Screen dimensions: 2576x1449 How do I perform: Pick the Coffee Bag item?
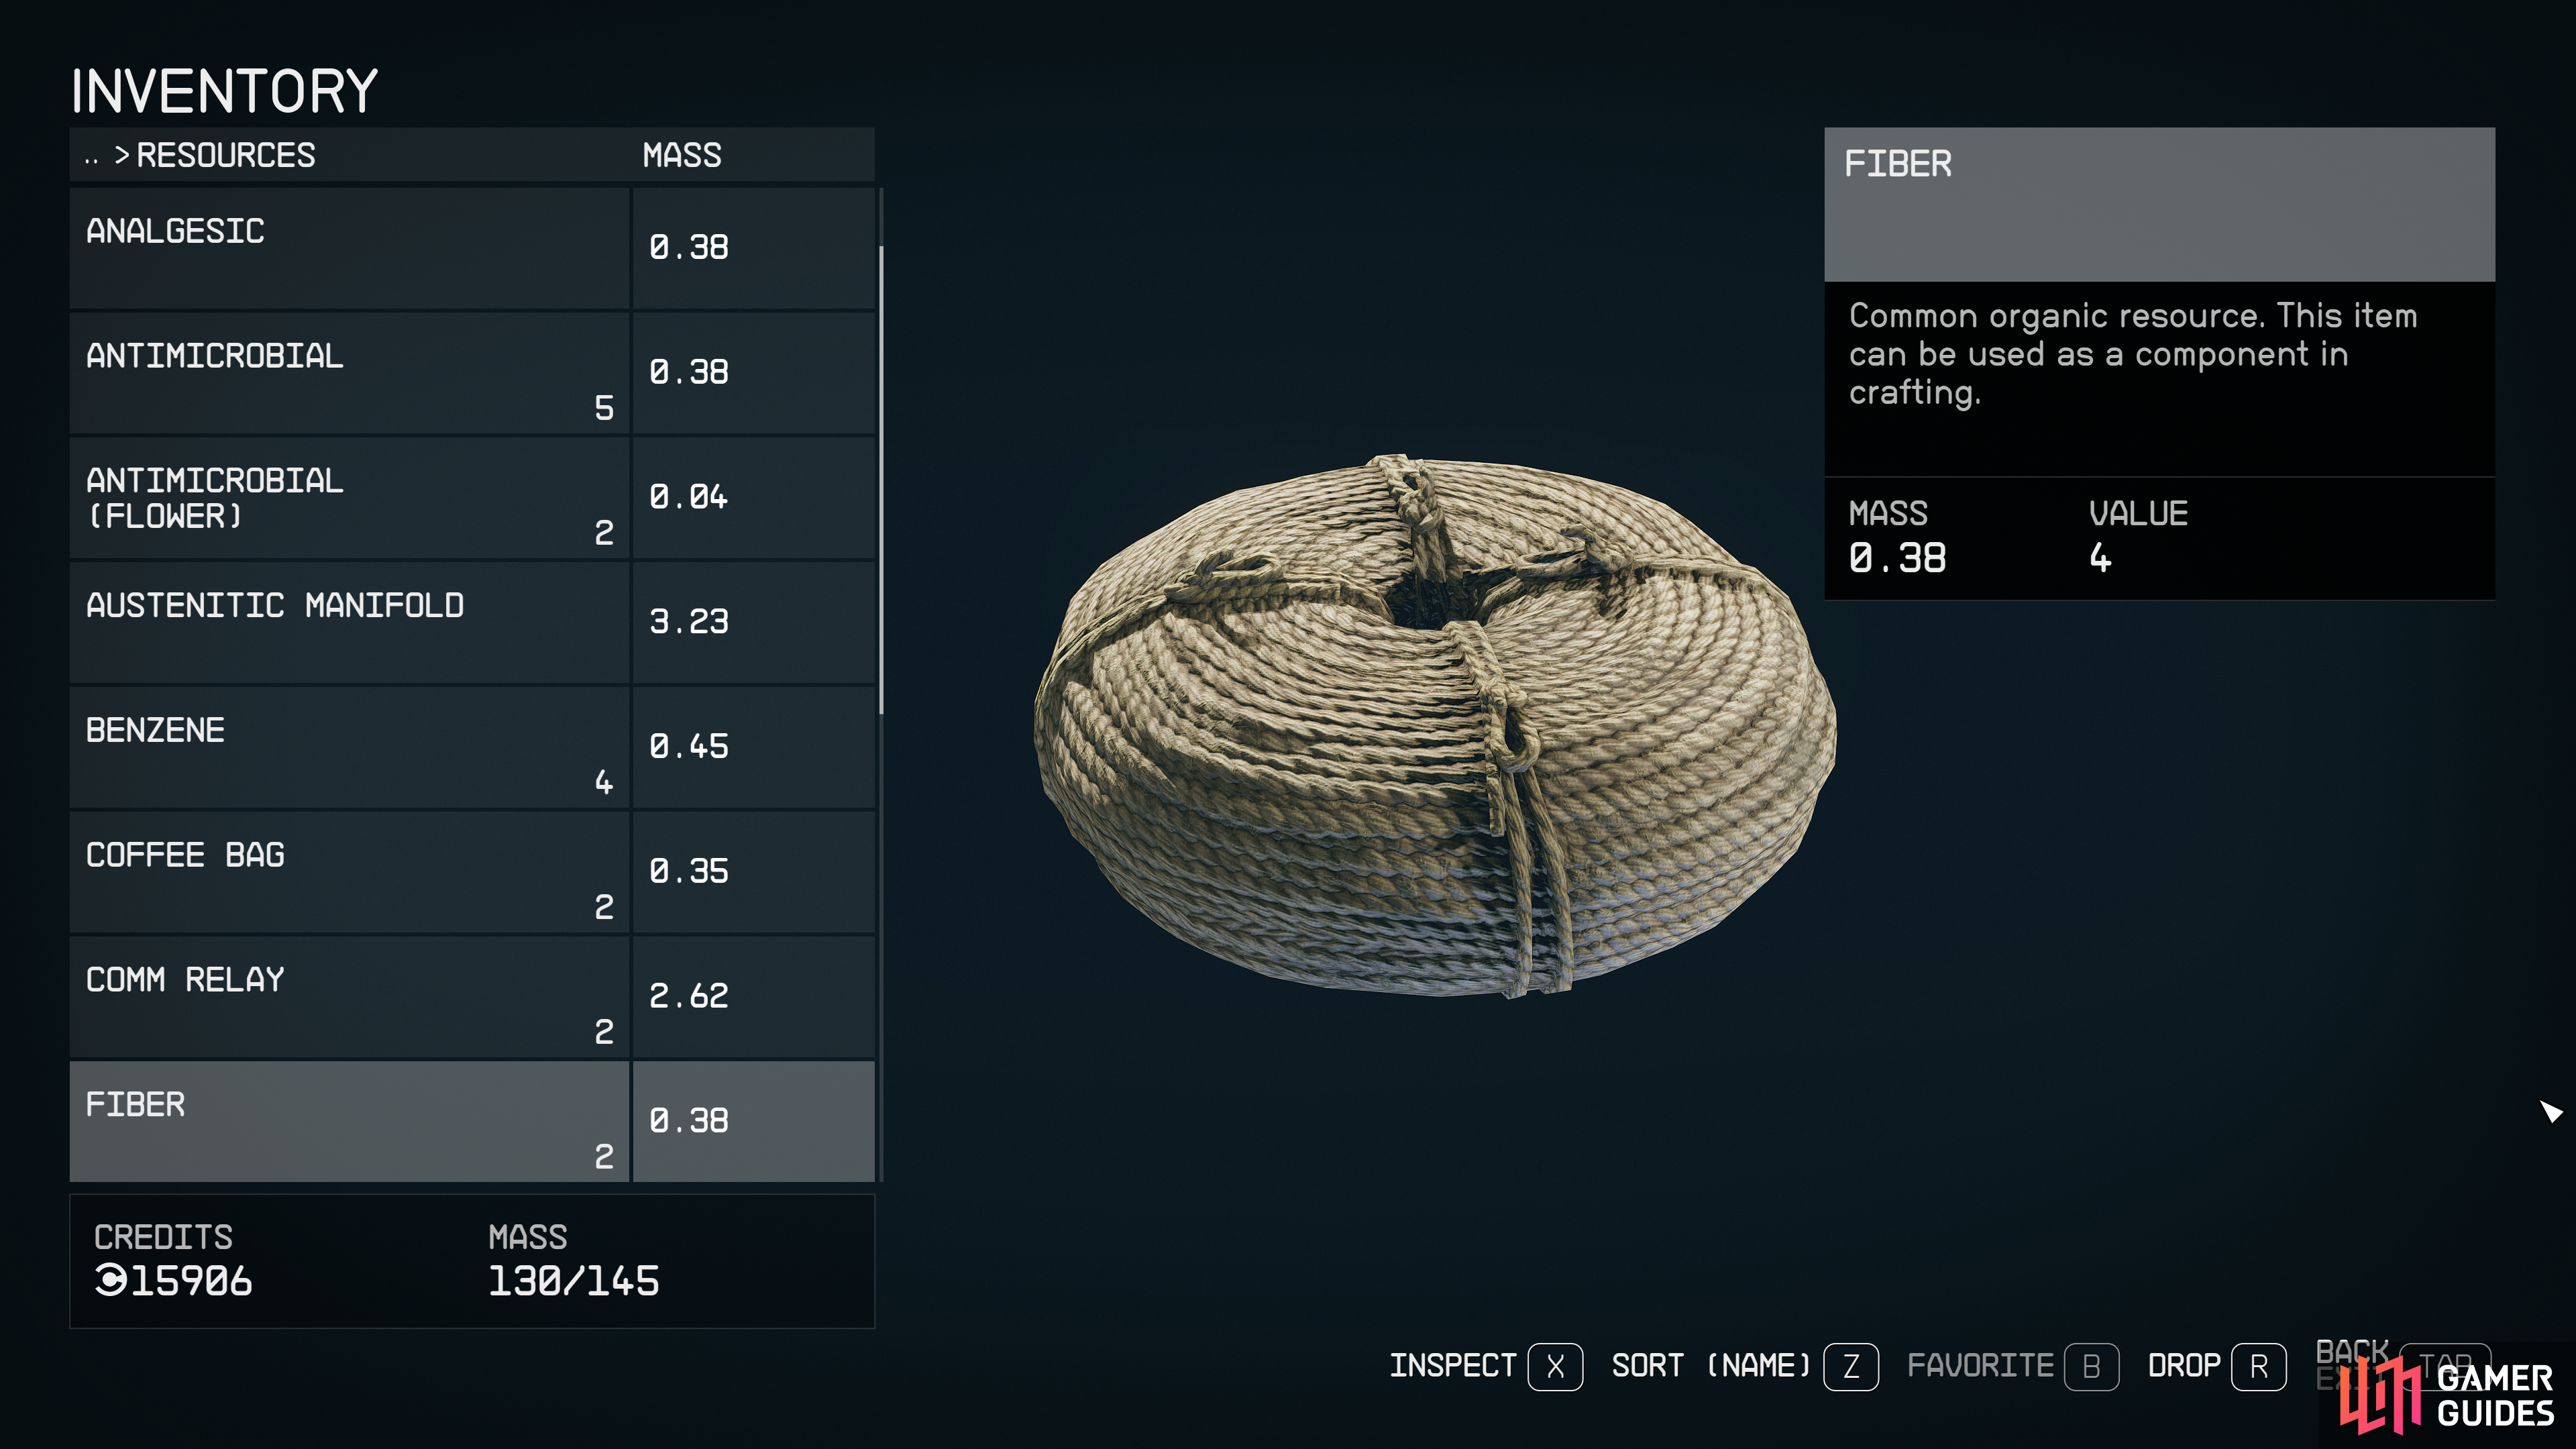click(x=472, y=872)
